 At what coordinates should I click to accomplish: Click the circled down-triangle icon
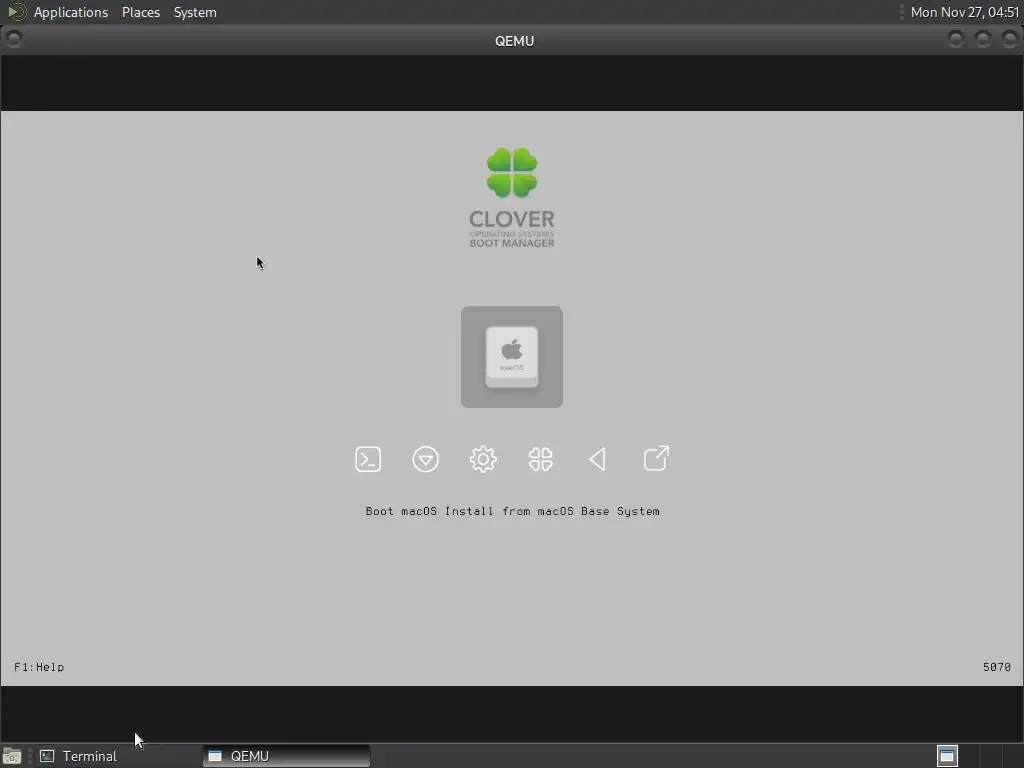[426, 459]
